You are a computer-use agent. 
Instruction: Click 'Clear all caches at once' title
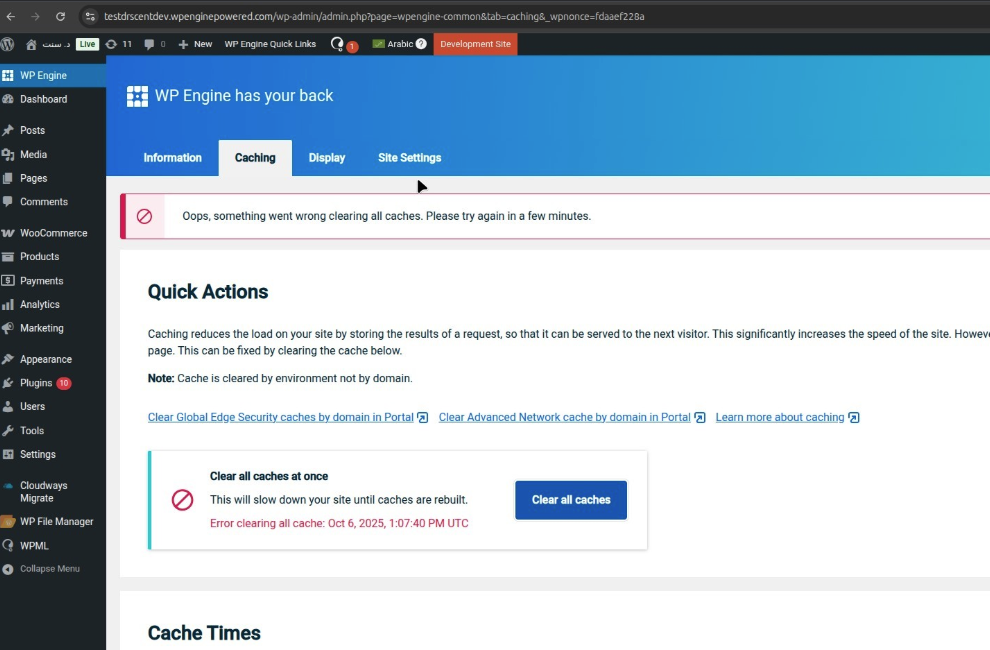(269, 476)
